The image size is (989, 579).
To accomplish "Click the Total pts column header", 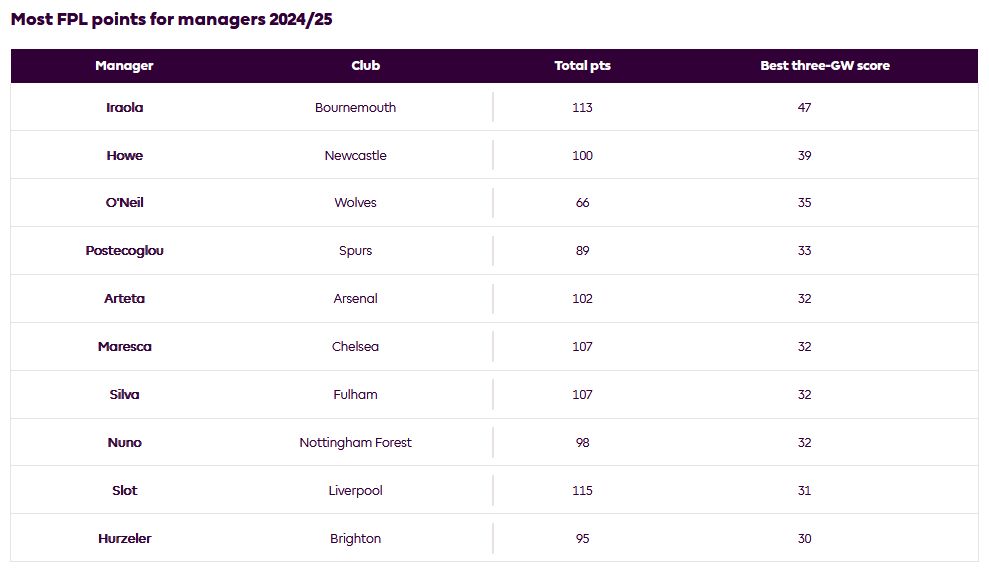I will tap(582, 66).
